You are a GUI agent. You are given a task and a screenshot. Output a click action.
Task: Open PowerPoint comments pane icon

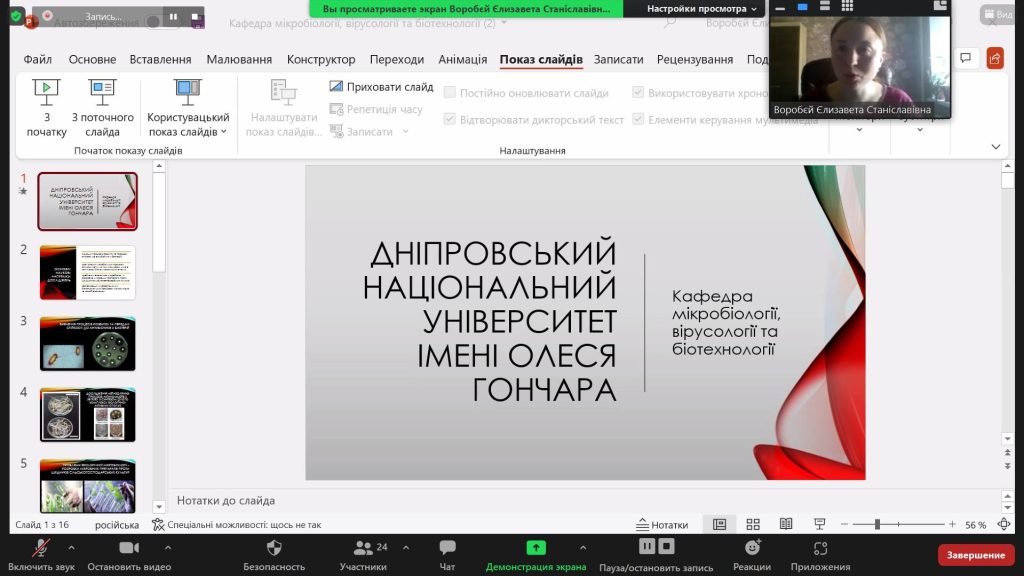pos(965,58)
